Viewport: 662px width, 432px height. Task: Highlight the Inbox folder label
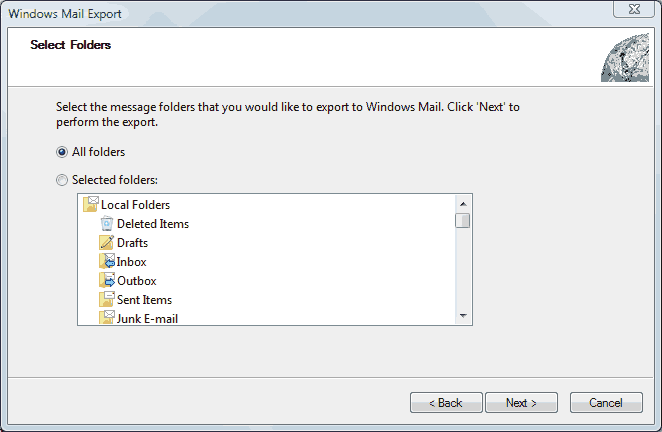(131, 262)
